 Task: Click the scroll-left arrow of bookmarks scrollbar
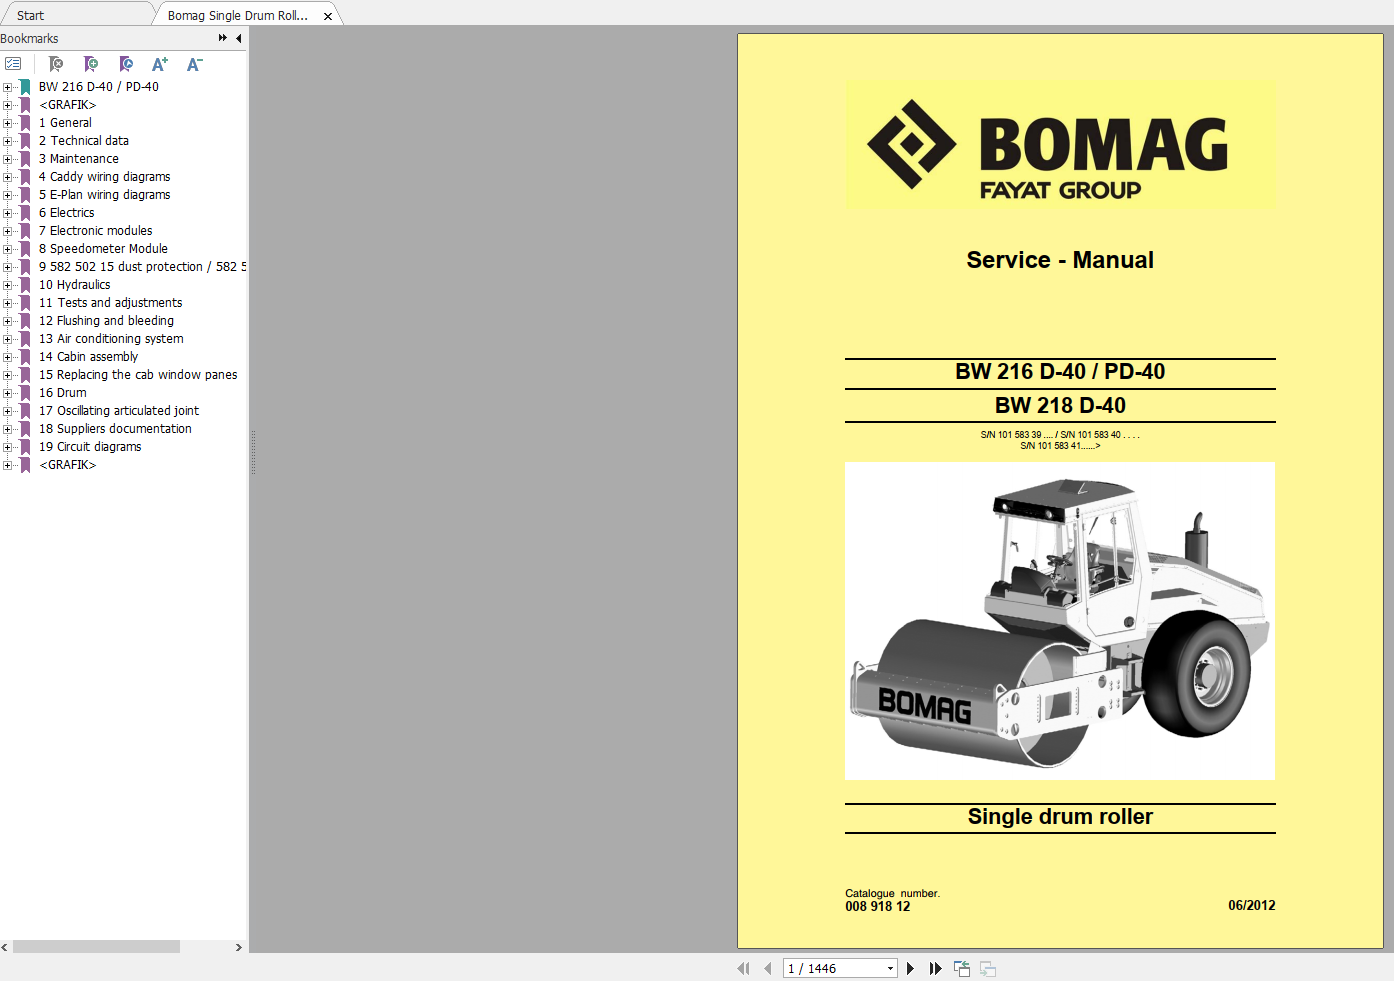tap(5, 947)
